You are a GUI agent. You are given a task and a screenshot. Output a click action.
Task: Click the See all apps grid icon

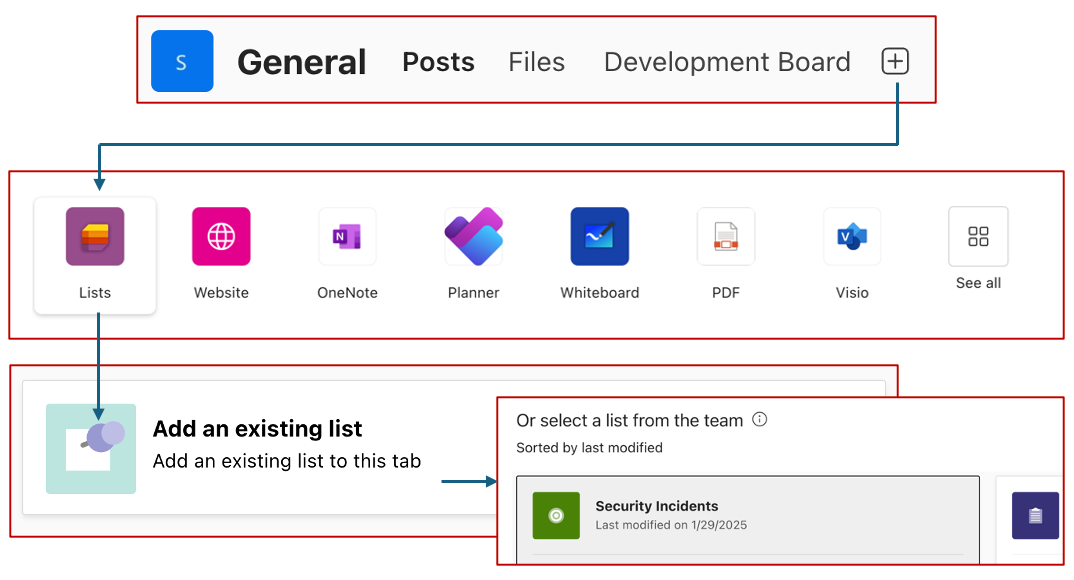[x=978, y=236]
